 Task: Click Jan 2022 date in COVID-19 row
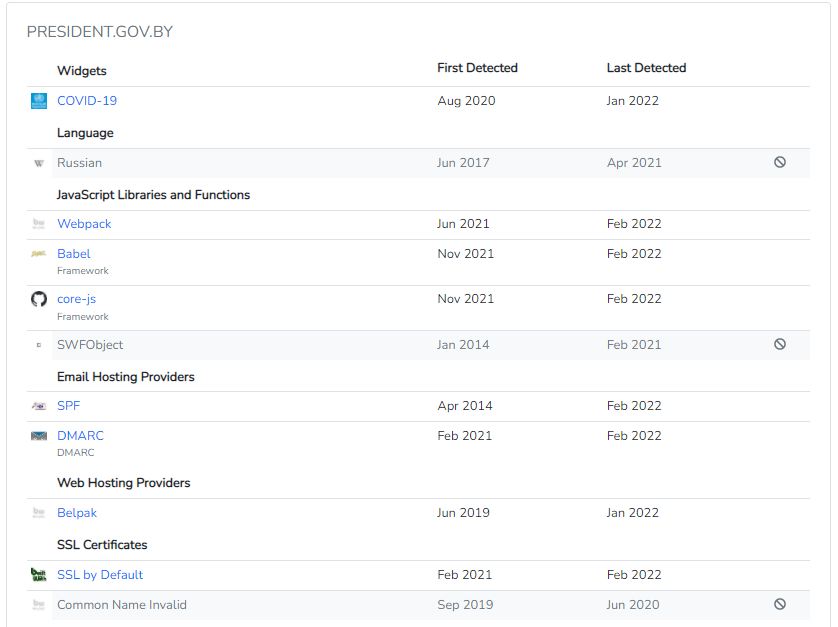632,100
